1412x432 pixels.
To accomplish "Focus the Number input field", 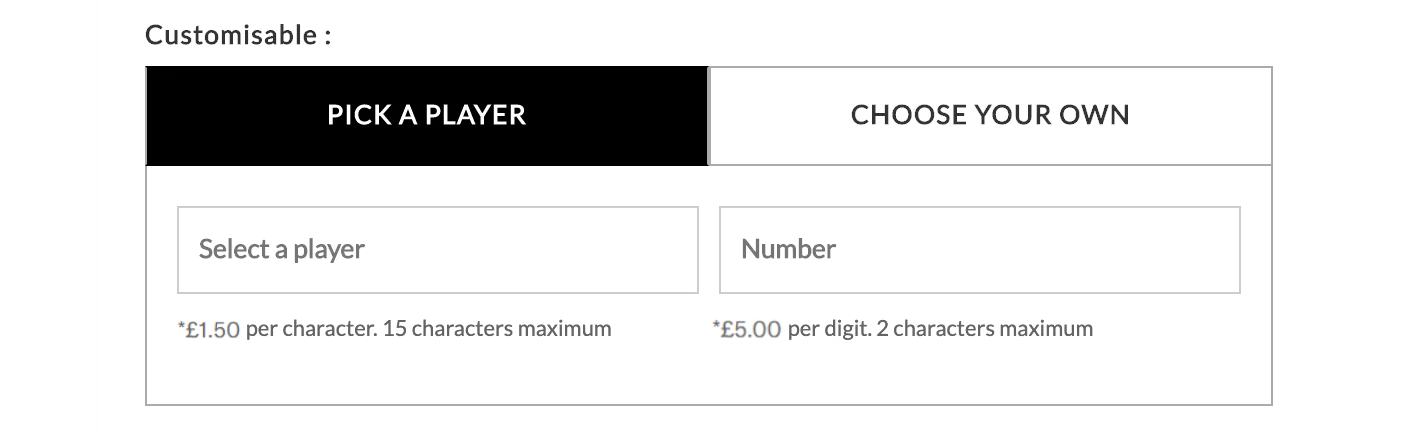I will pos(979,249).
